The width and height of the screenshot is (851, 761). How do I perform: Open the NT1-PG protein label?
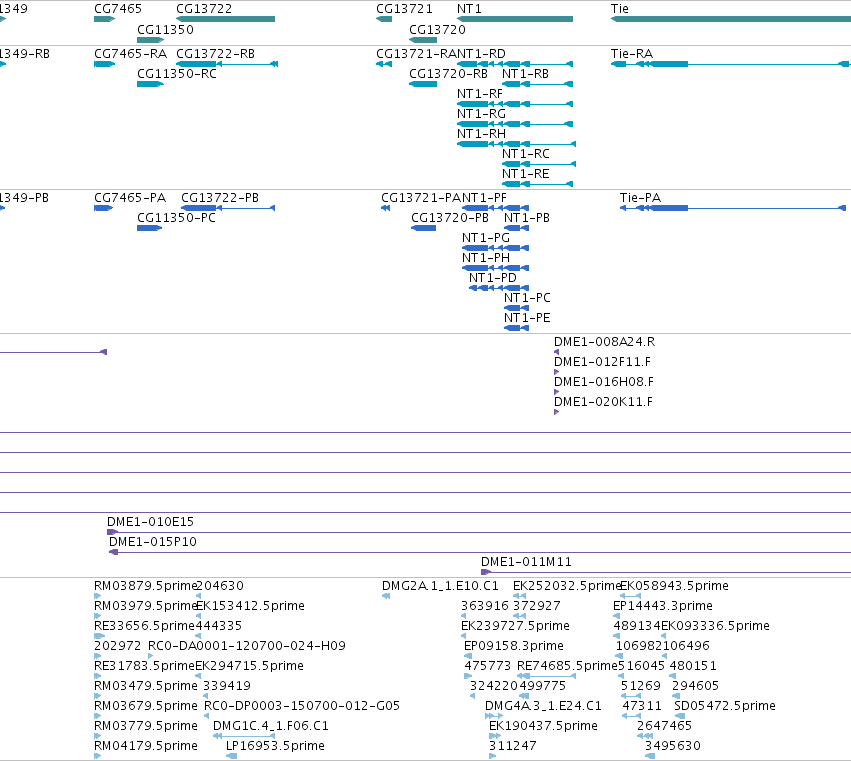[x=486, y=238]
